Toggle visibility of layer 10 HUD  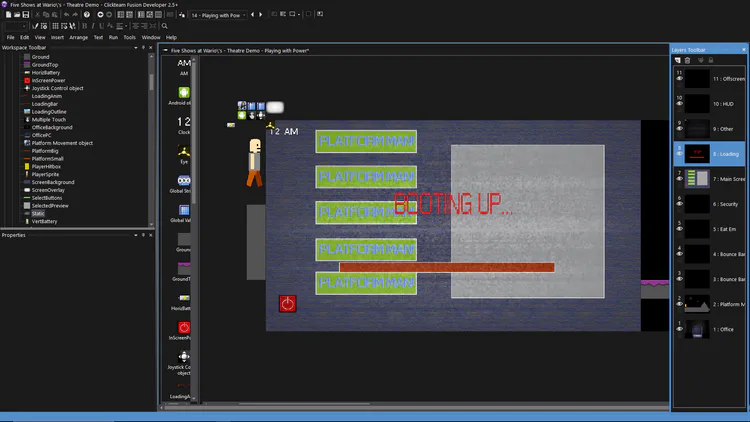(679, 103)
